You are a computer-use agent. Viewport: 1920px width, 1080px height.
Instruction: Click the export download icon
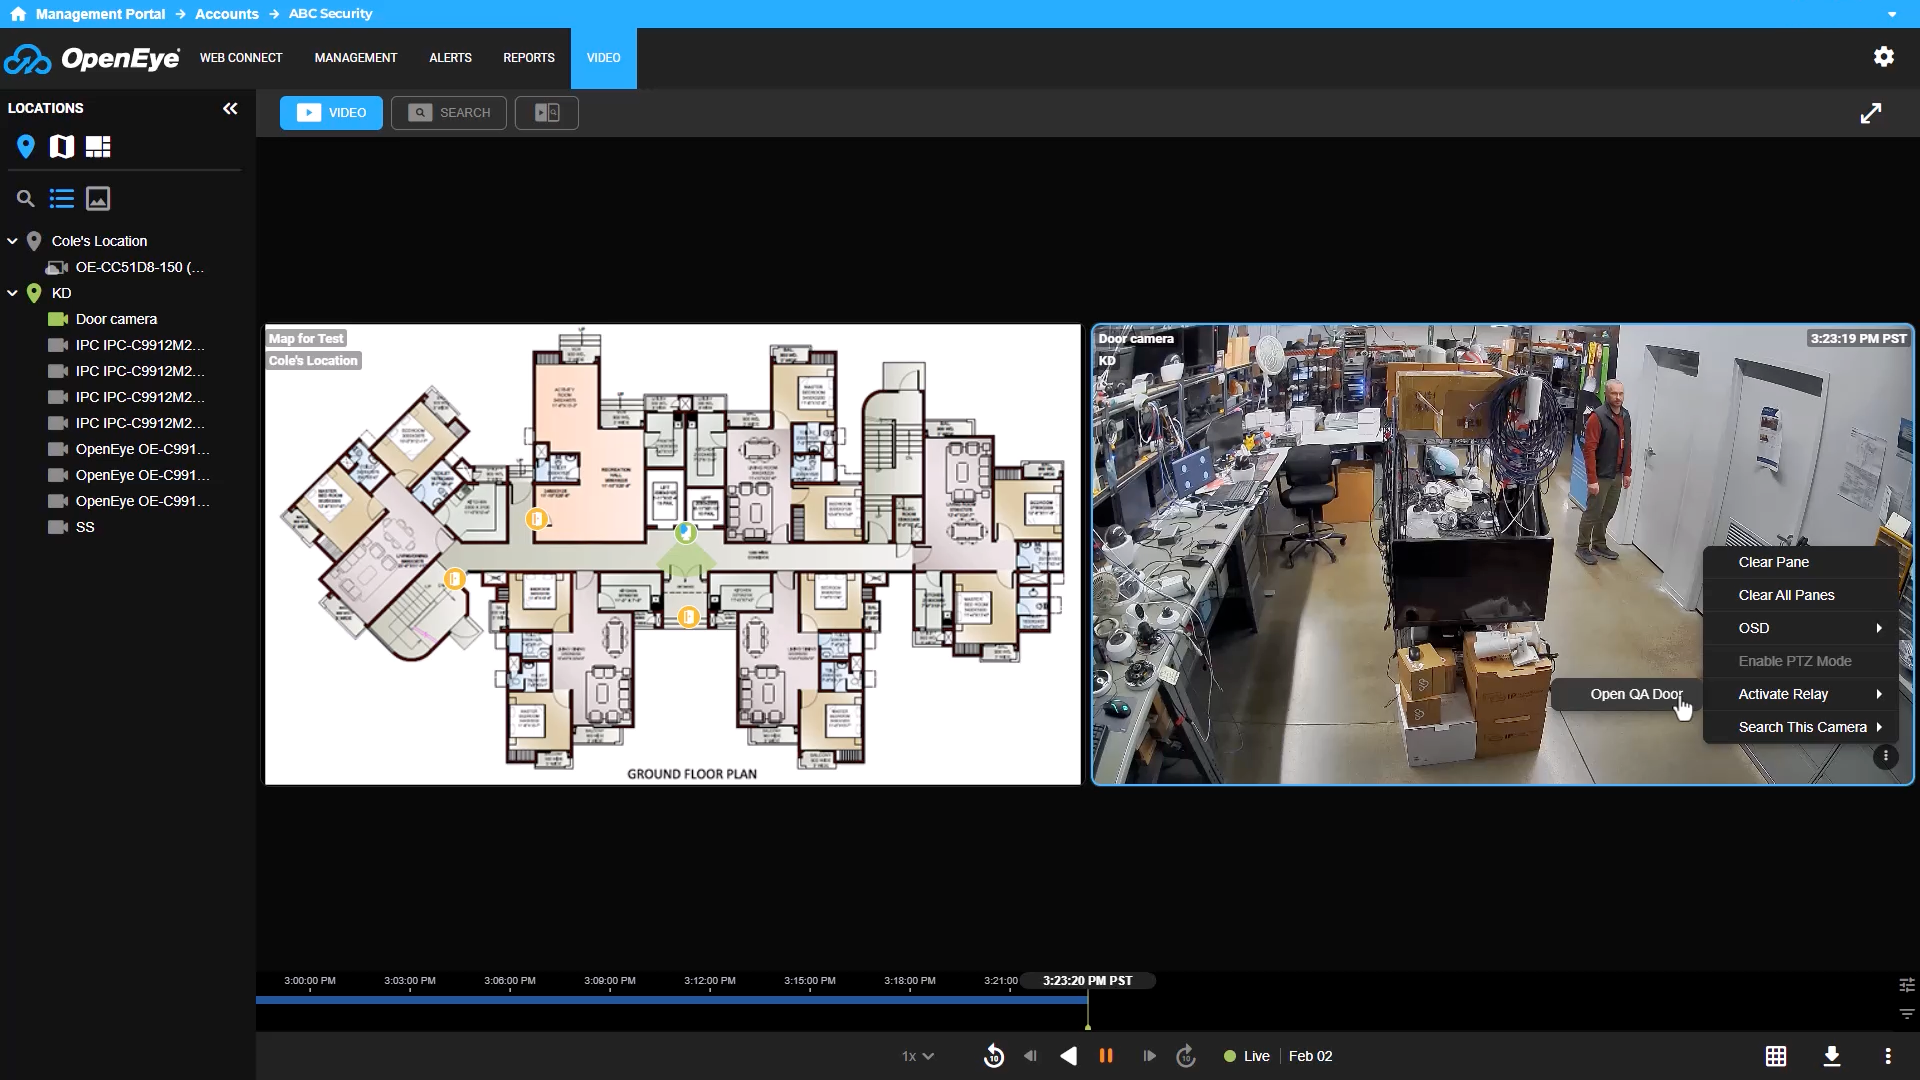click(1832, 1056)
